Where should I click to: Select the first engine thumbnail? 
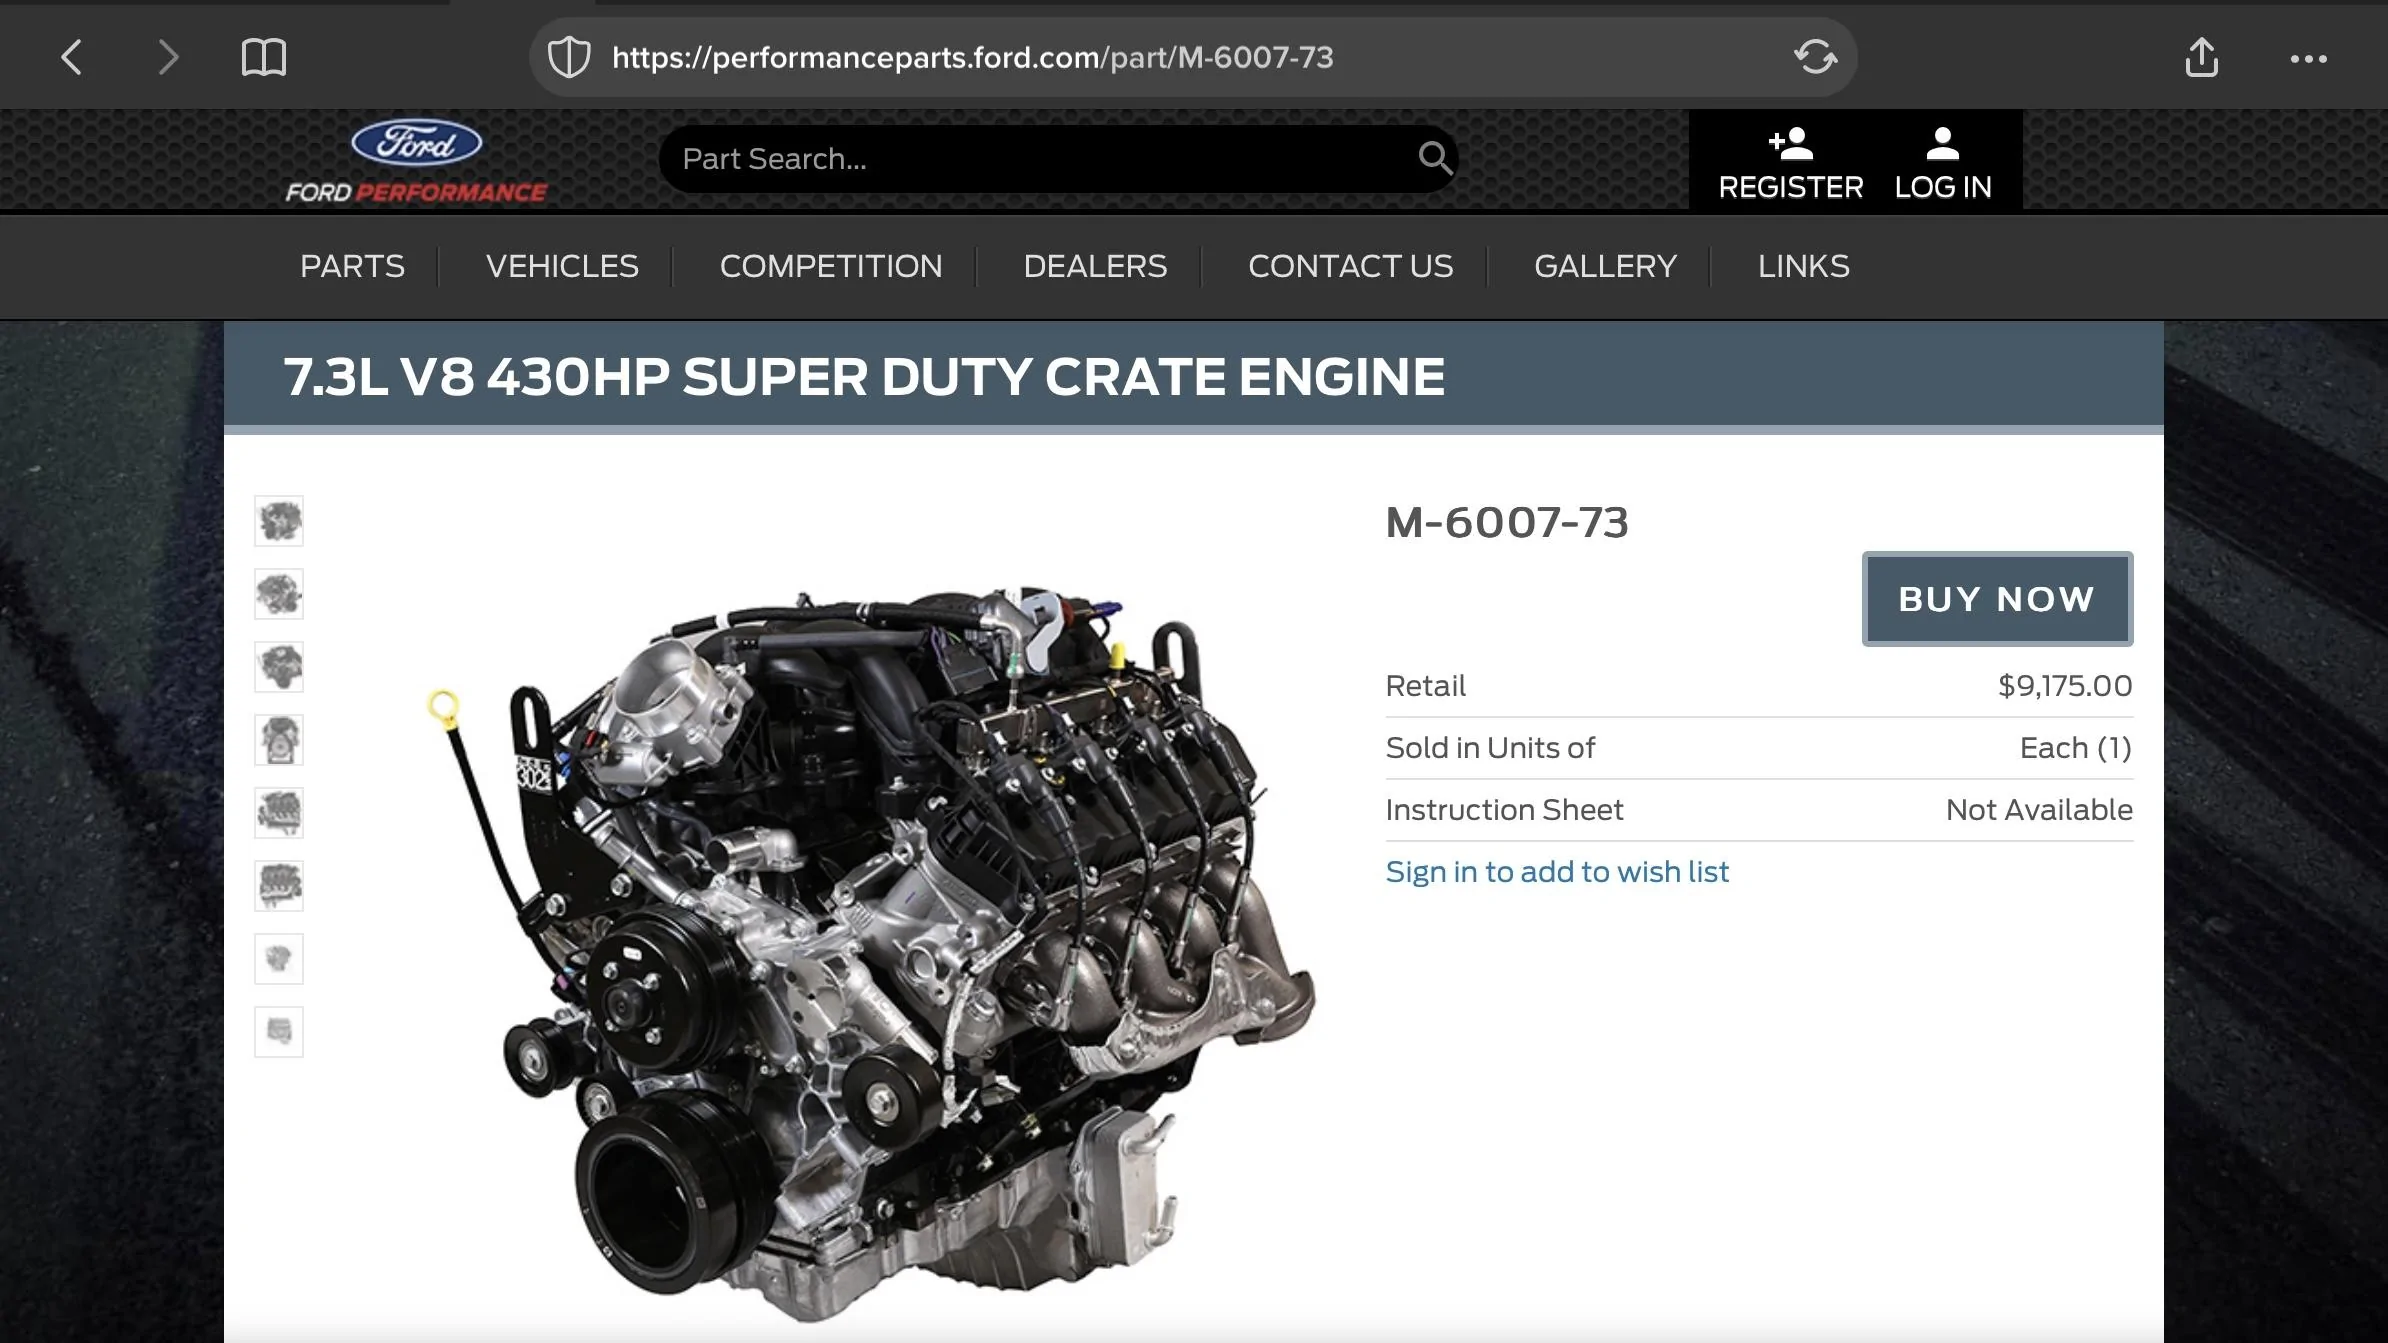click(279, 521)
